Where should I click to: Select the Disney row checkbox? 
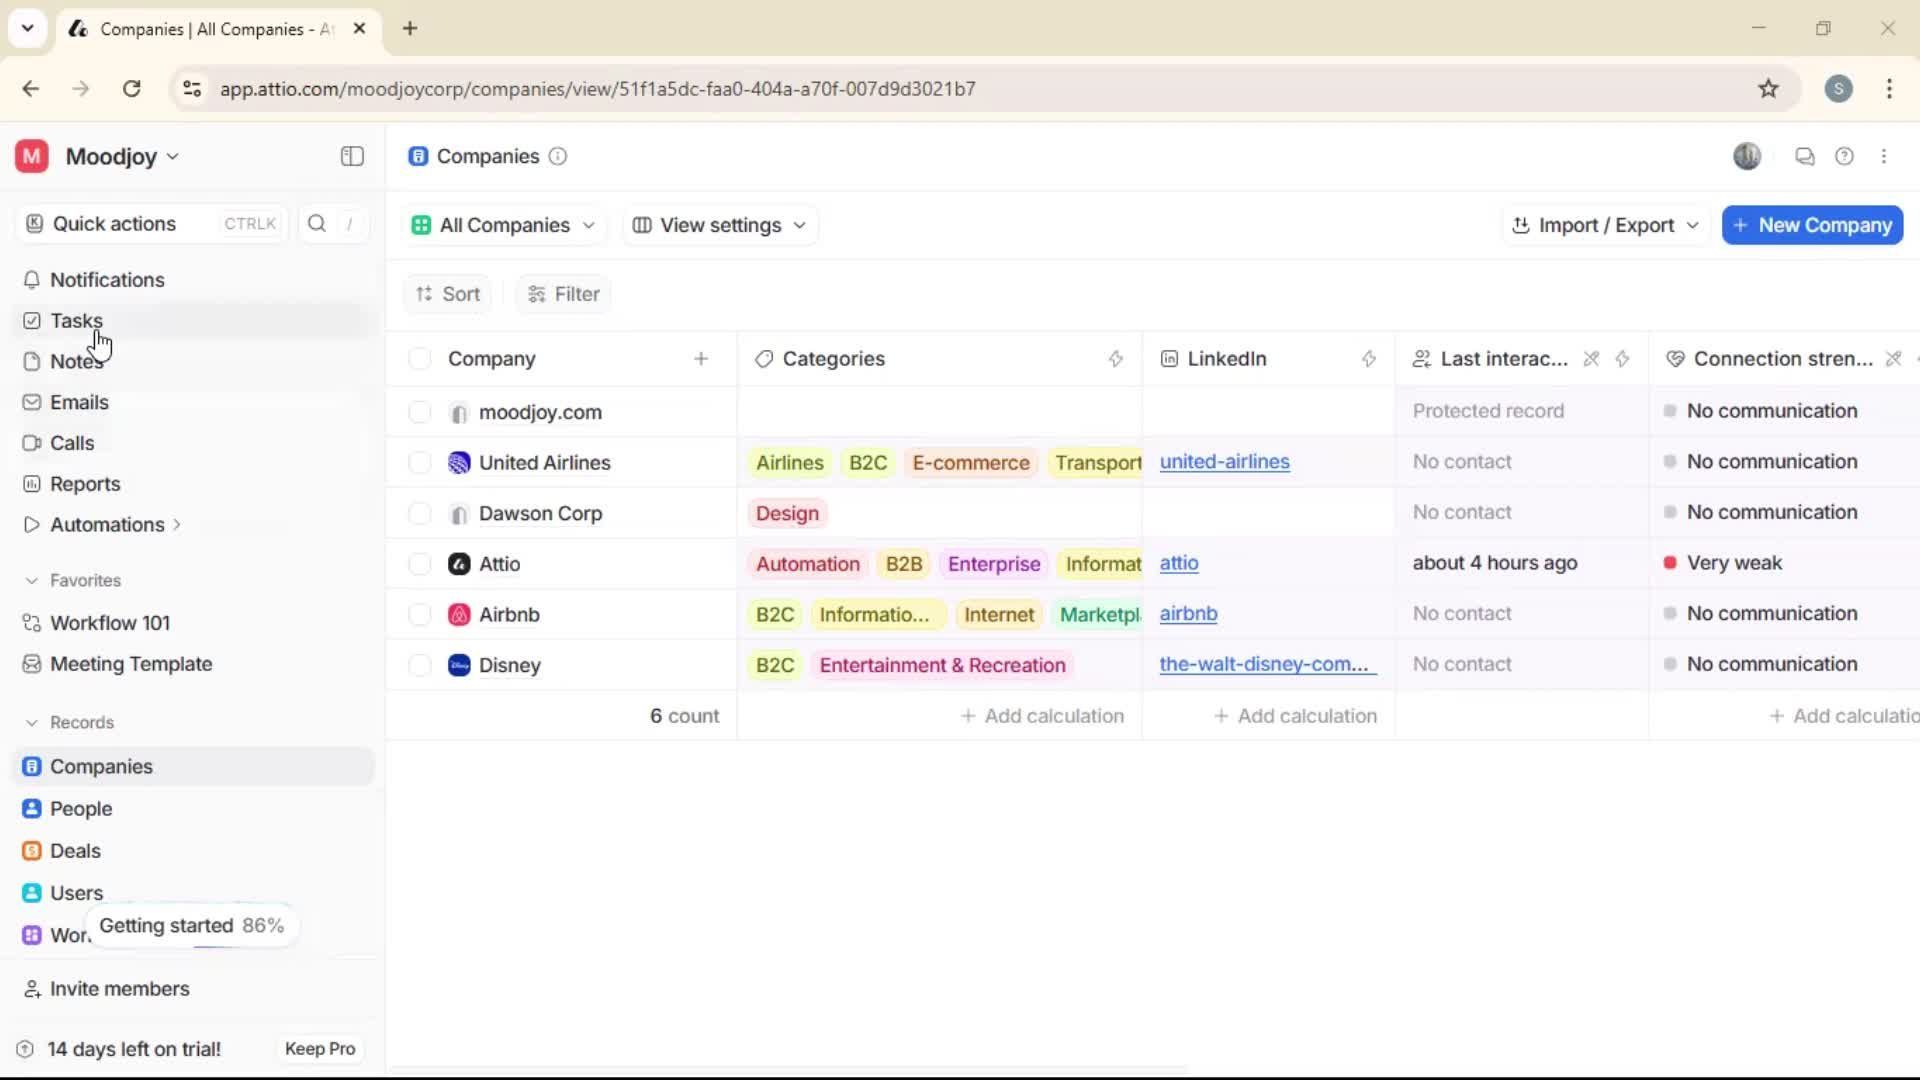[420, 665]
